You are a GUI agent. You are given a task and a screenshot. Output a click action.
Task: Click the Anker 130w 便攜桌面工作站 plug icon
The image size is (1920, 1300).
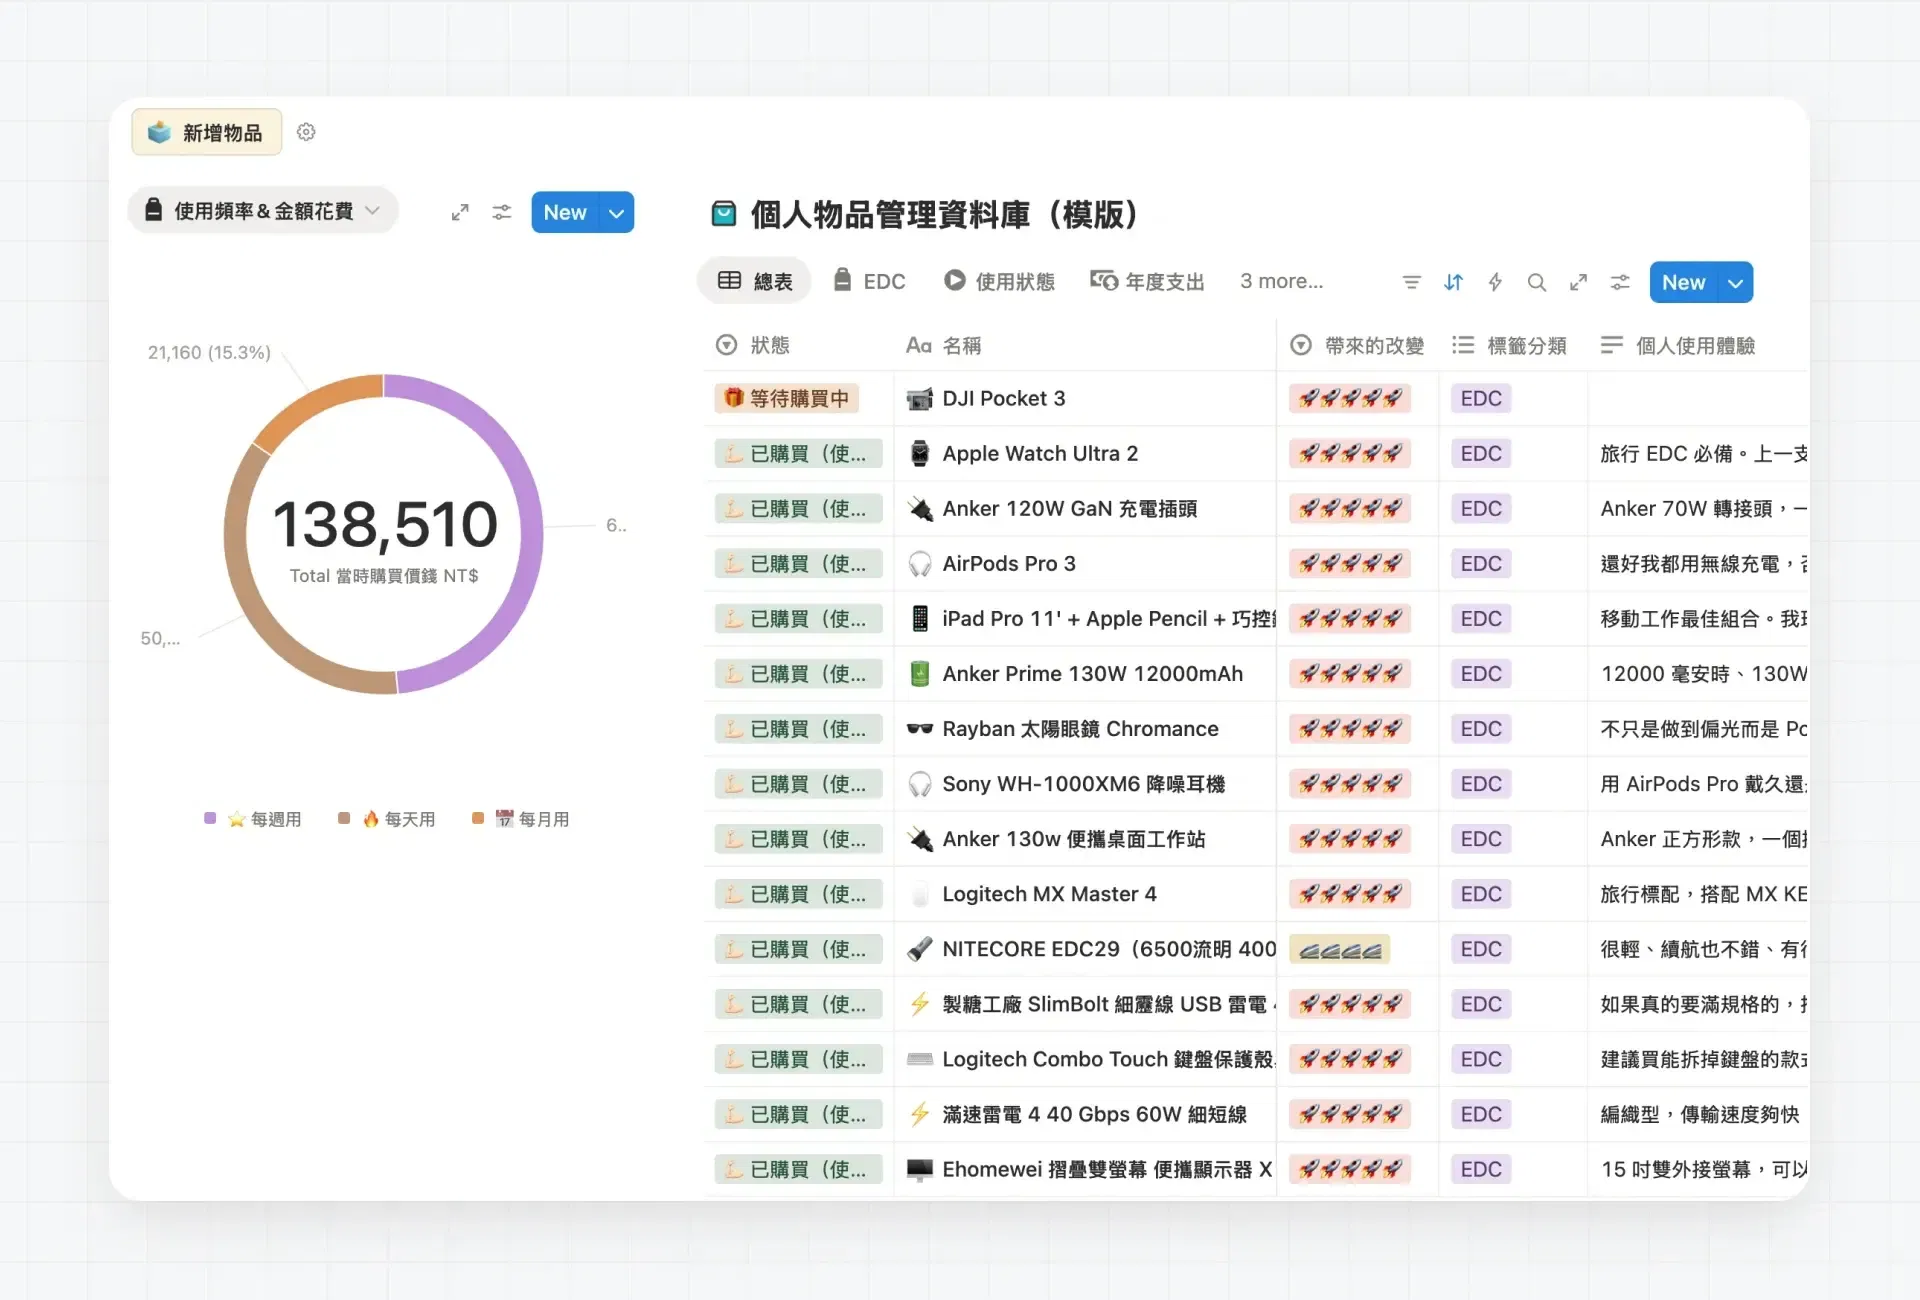(920, 839)
